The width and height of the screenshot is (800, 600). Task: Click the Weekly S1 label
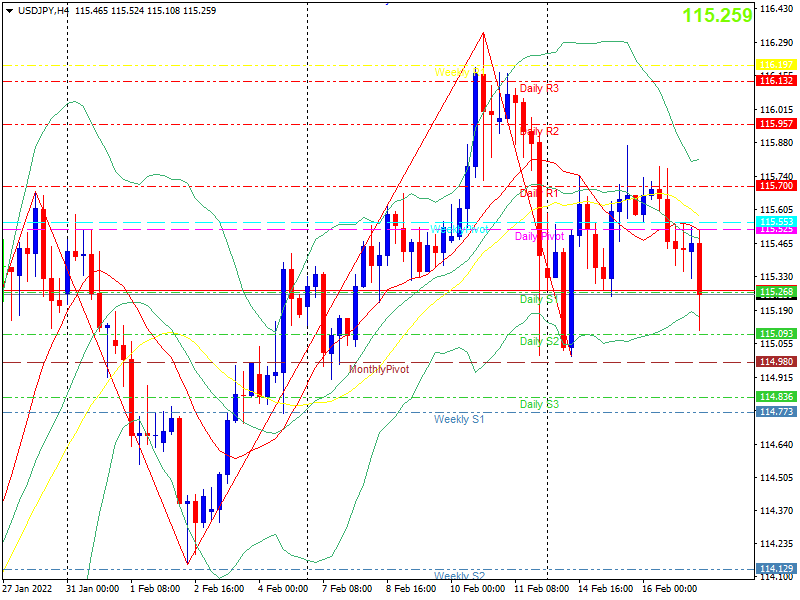pyautogui.click(x=459, y=419)
